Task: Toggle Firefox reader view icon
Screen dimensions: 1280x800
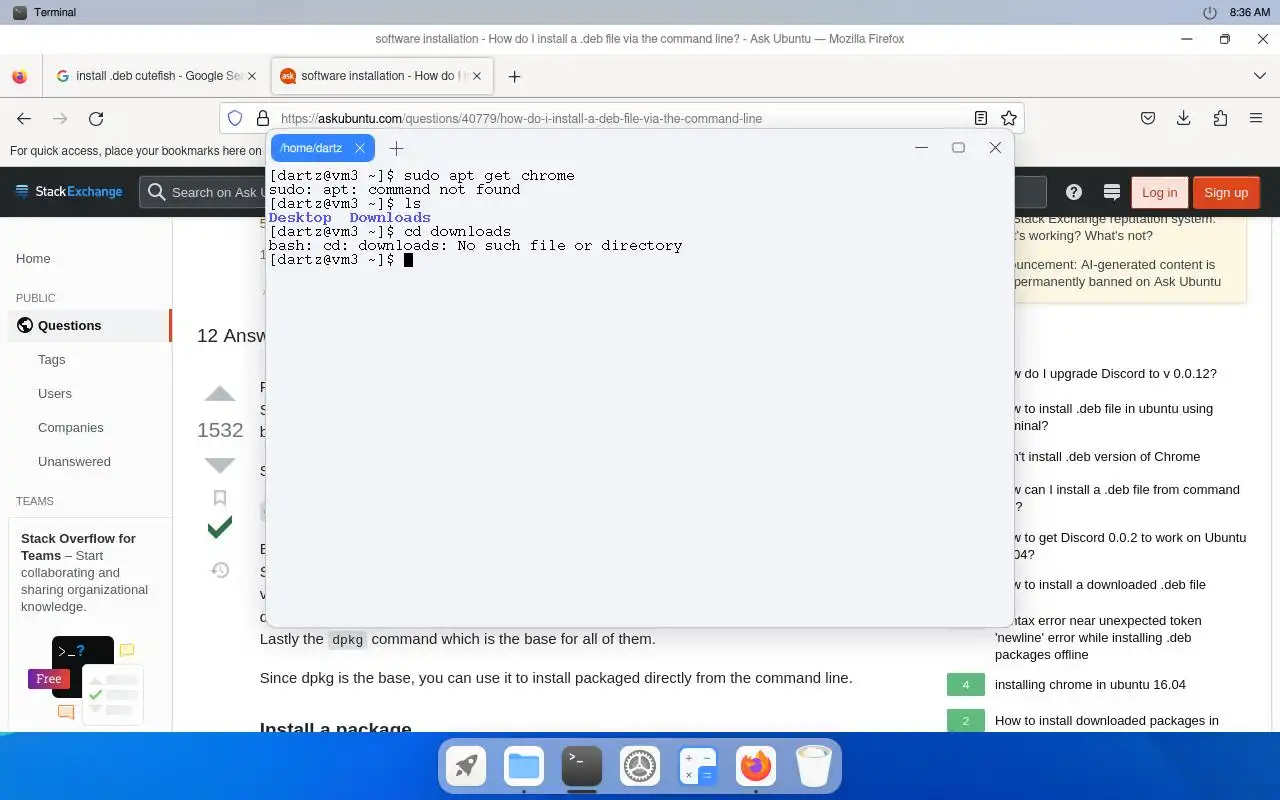Action: (981, 118)
